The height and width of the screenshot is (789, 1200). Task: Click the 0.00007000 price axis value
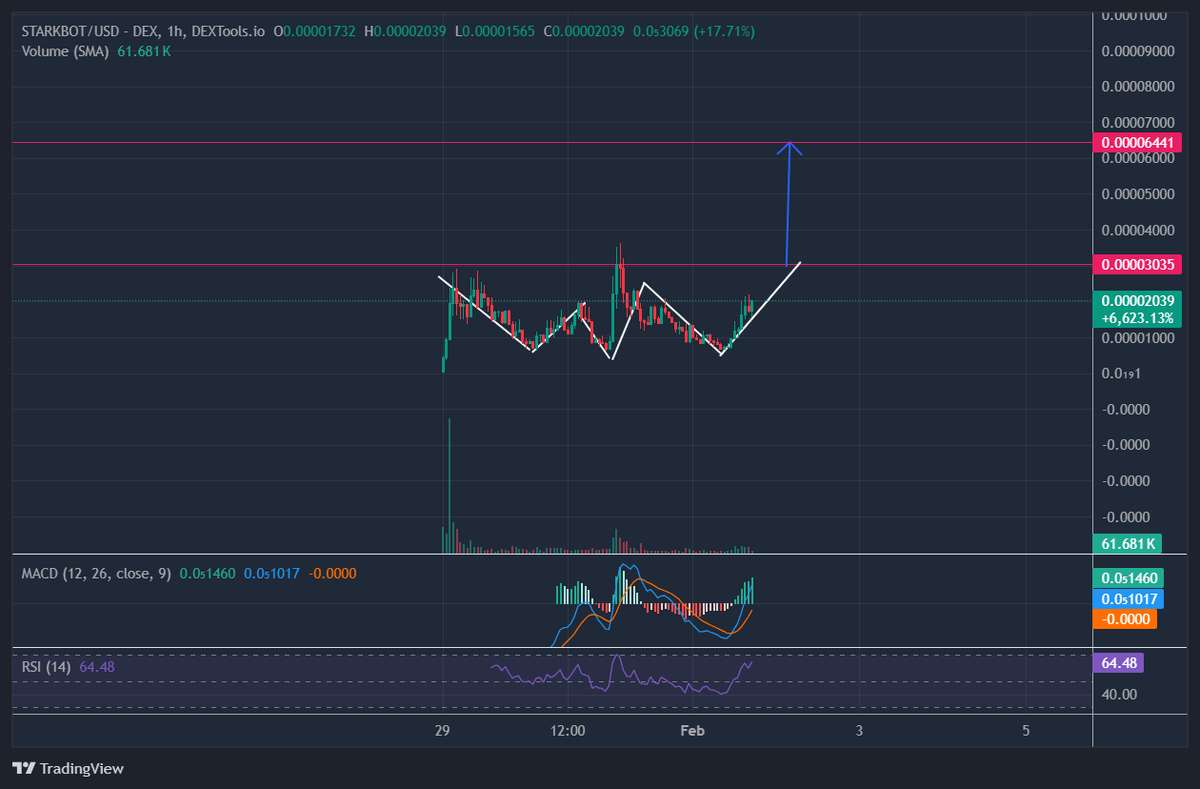[1136, 122]
